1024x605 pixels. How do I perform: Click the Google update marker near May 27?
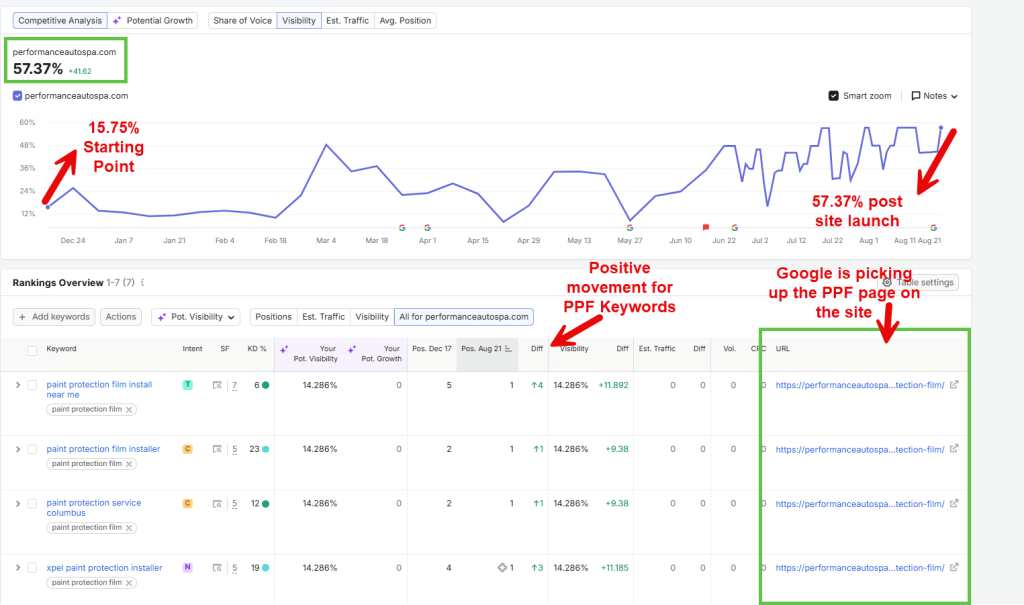[x=630, y=228]
